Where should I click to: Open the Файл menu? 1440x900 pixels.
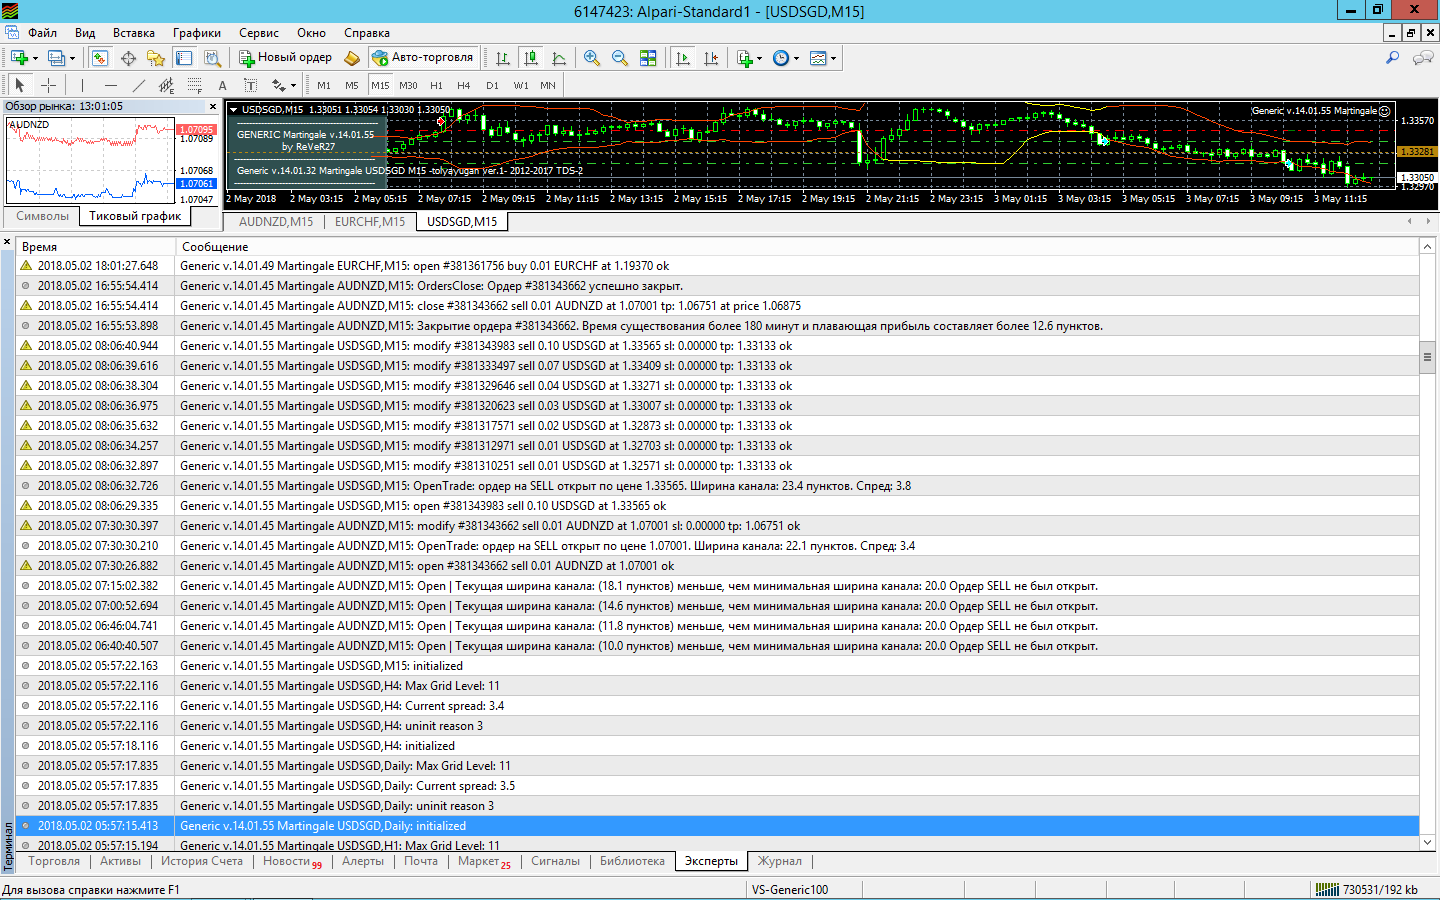pos(42,33)
